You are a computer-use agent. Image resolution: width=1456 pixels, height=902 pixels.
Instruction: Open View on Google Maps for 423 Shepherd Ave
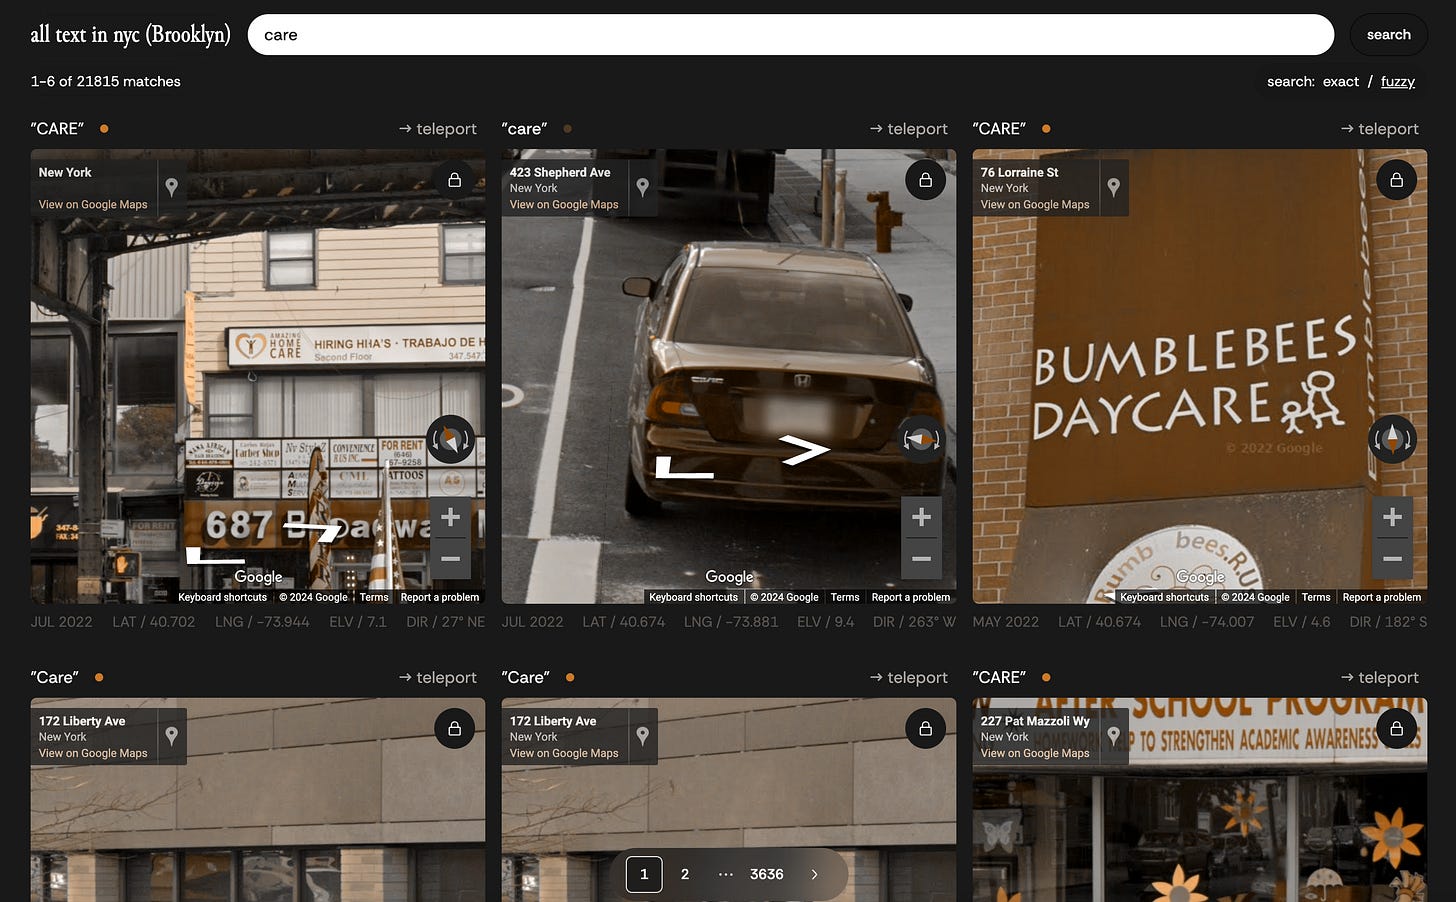tap(564, 205)
